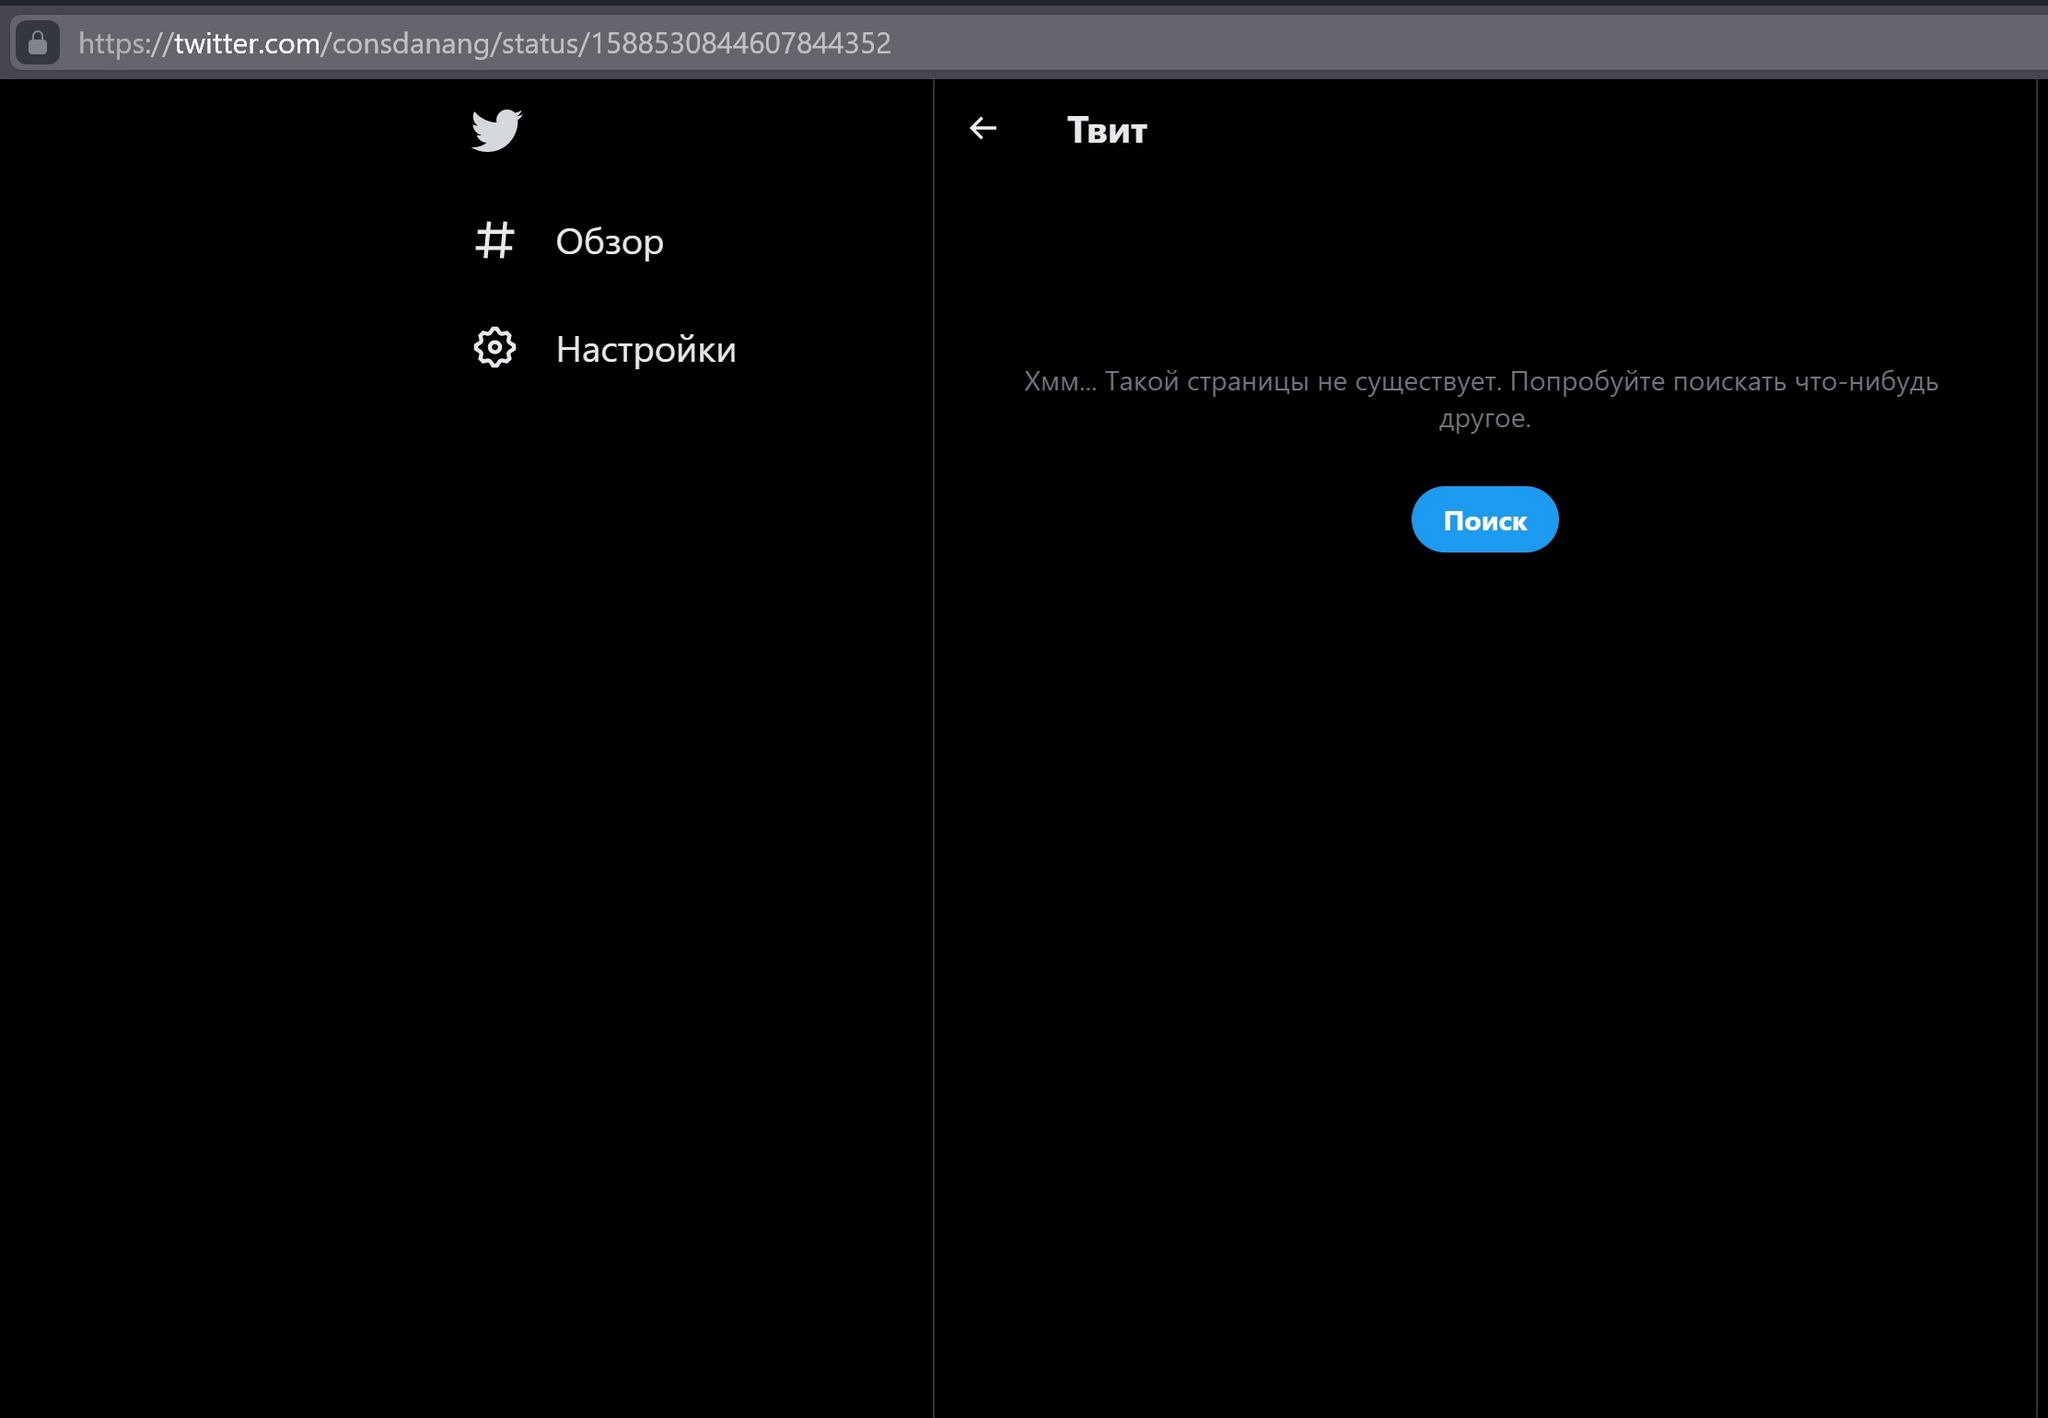Click the Твит page heading
This screenshot has width=2048, height=1418.
pos(1106,130)
